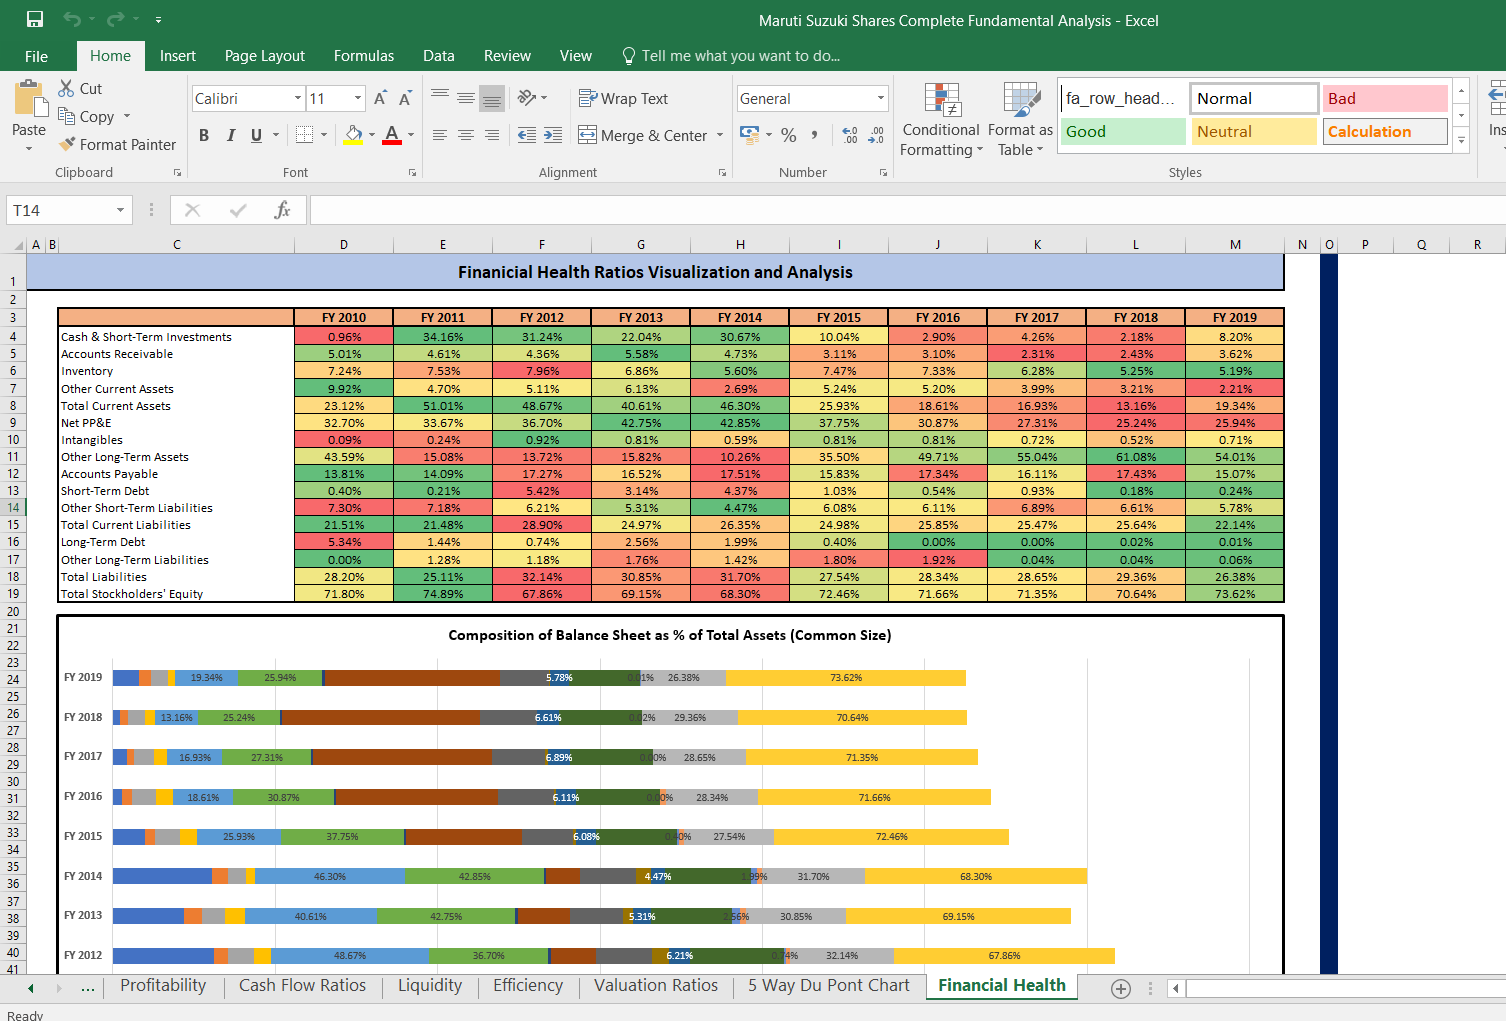Apply yellow fill color bucket
The height and width of the screenshot is (1021, 1506).
[x=353, y=134]
